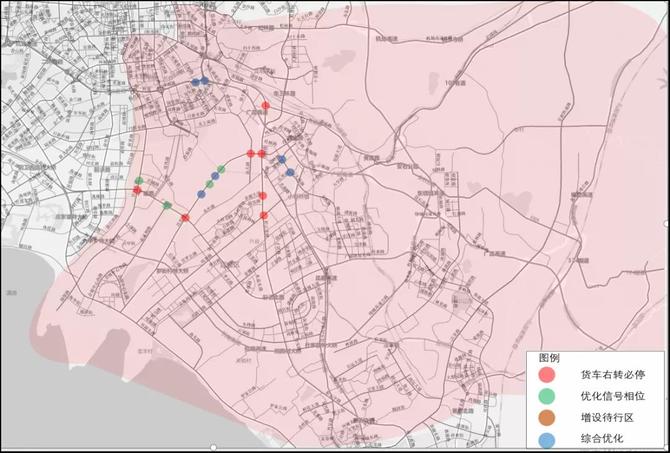Click the southernmost blue map marker

[x=203, y=193]
